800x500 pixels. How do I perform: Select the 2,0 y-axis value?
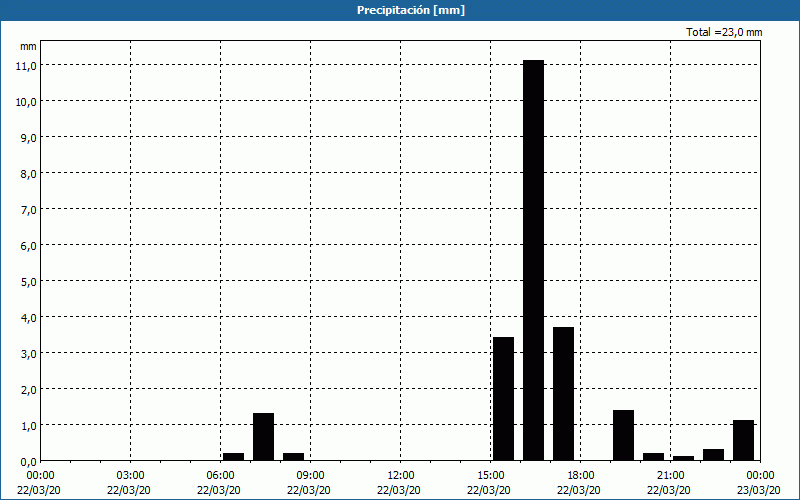(27, 389)
